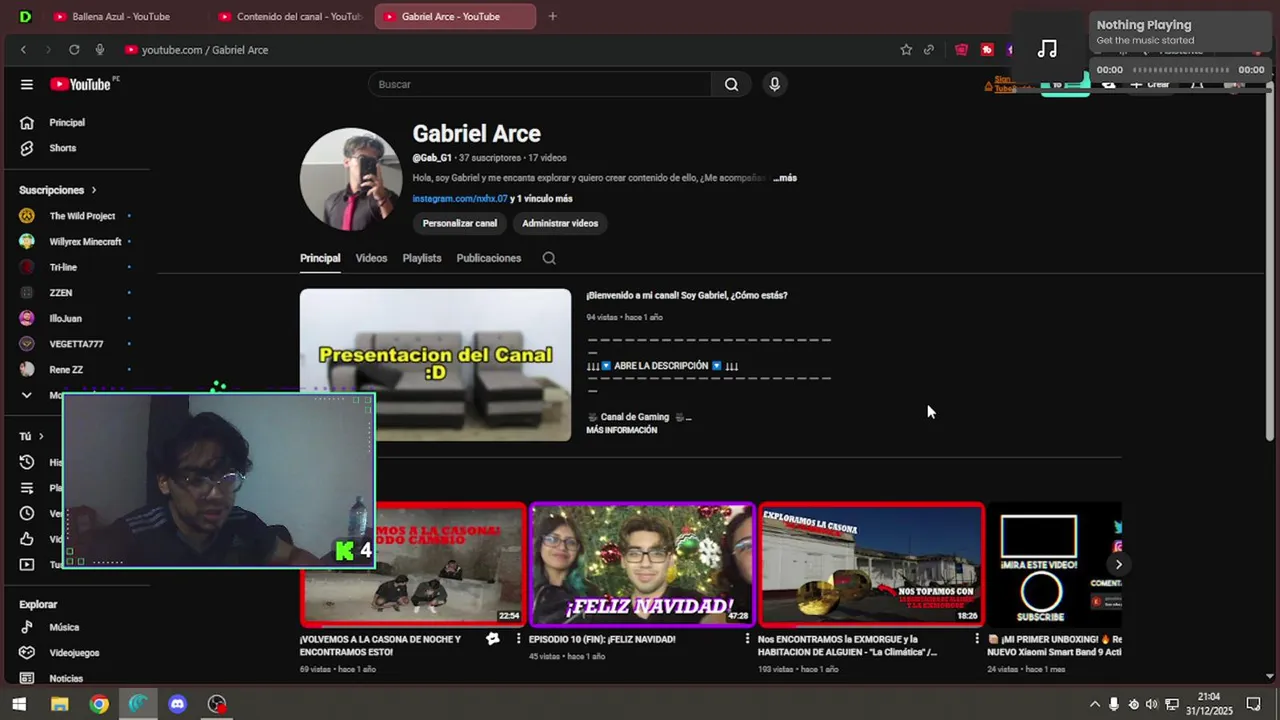Click media widget playback progress bar
Image resolution: width=1280 pixels, height=720 pixels.
[1181, 70]
